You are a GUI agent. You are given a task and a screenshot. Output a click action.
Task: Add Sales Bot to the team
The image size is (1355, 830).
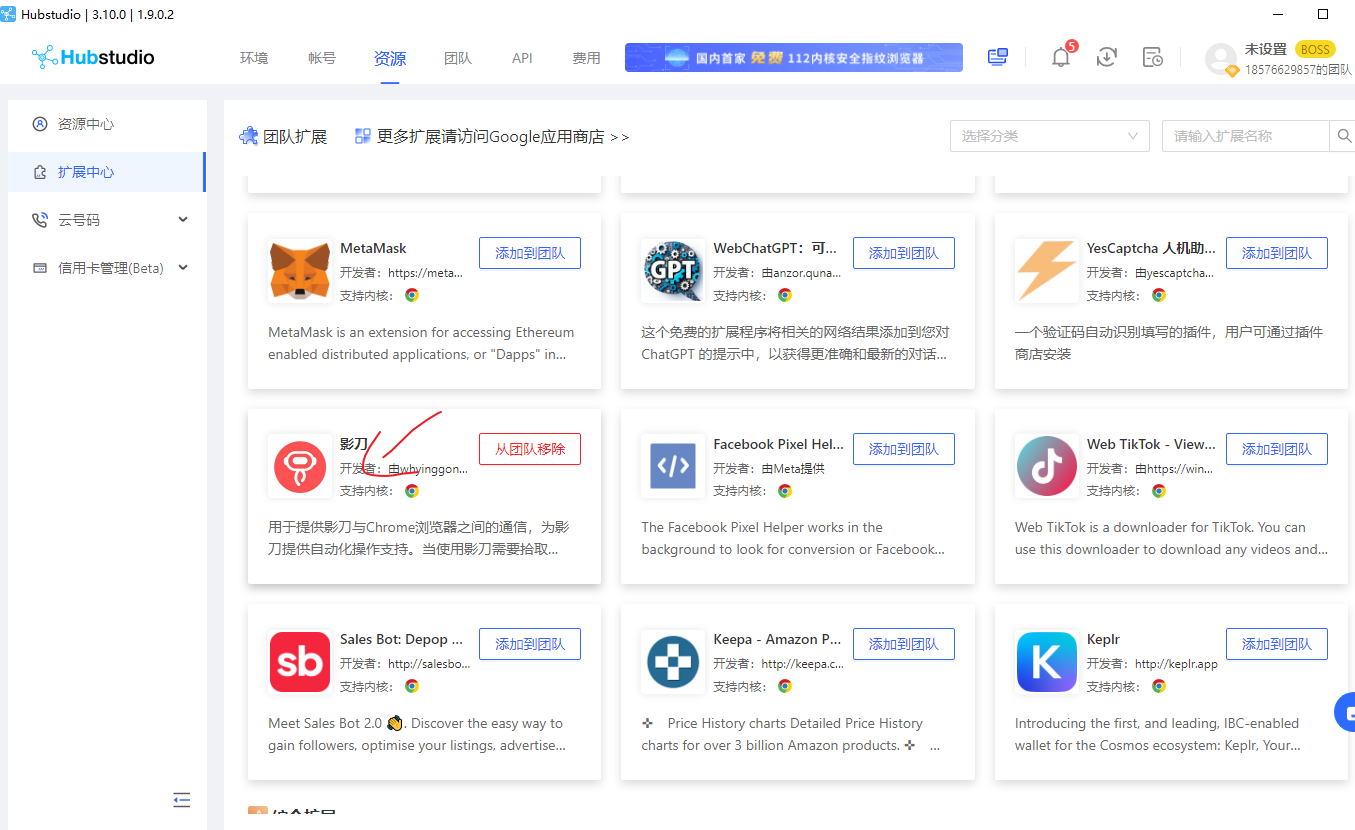point(530,644)
